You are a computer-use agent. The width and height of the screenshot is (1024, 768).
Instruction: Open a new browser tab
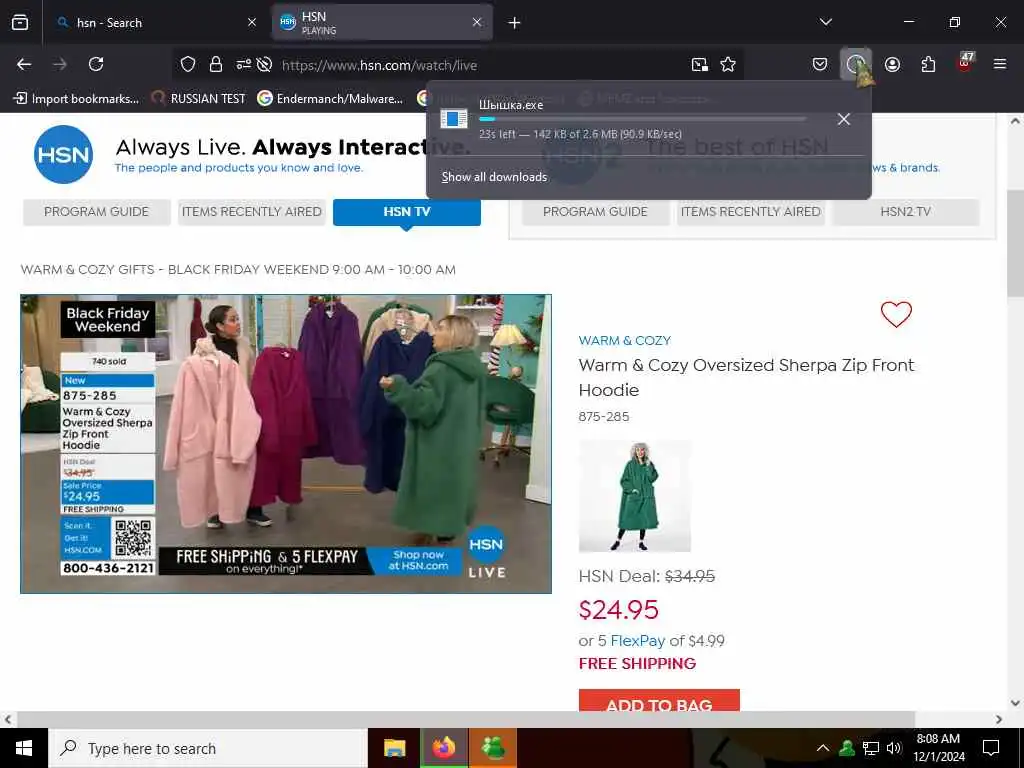pos(515,23)
